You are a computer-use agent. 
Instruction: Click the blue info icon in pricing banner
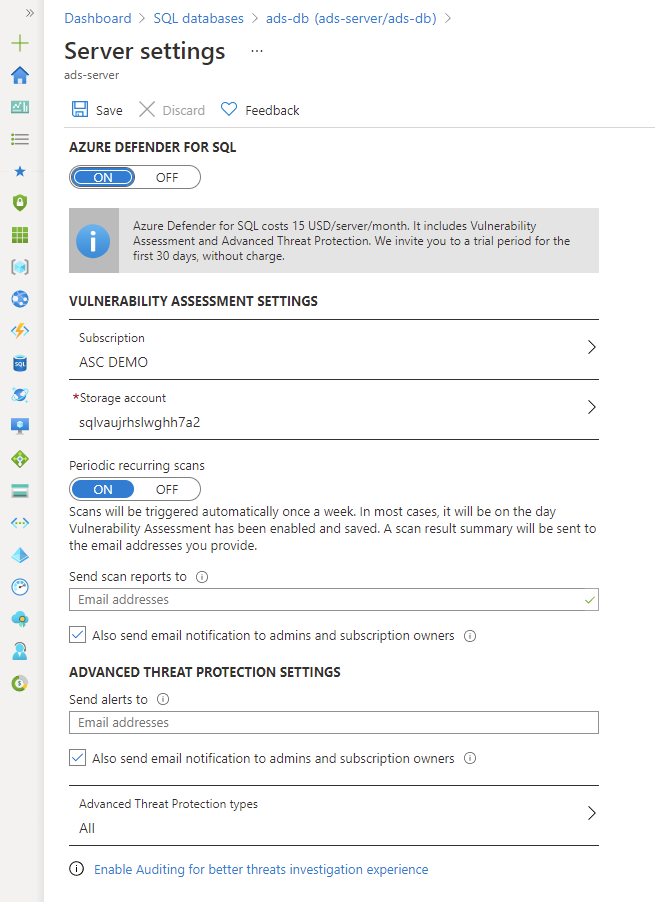coord(93,240)
